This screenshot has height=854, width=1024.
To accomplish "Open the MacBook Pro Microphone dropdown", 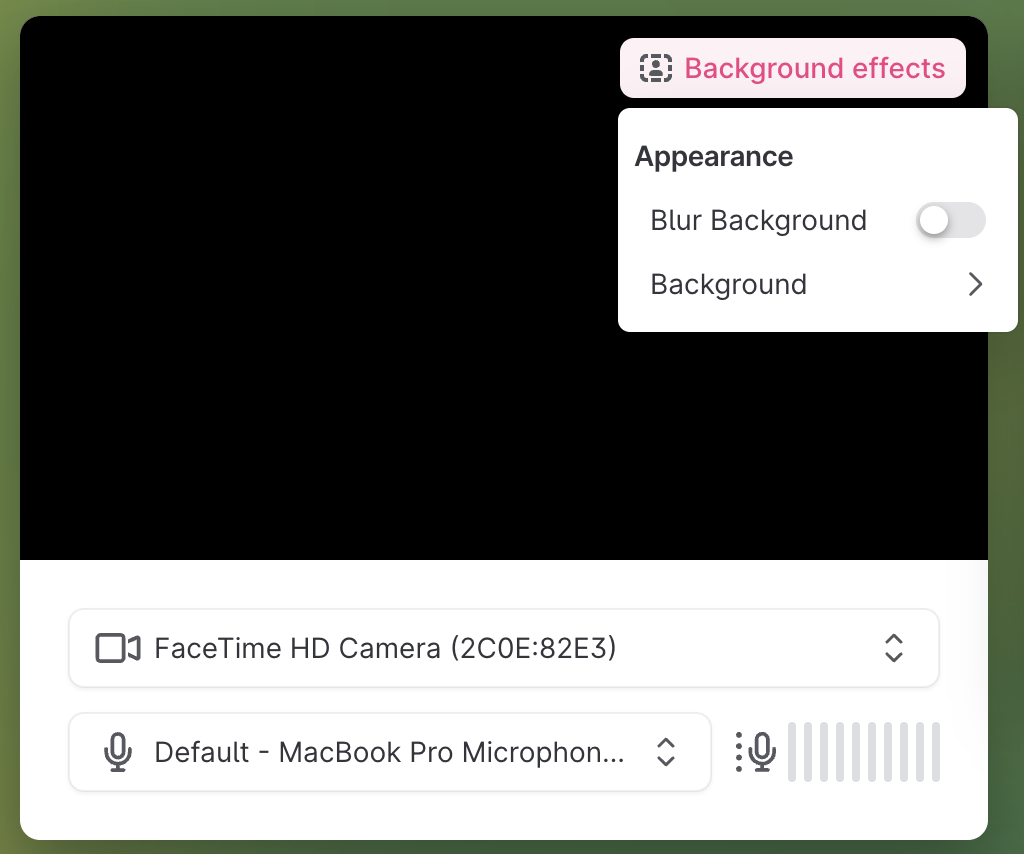I will pos(390,752).
